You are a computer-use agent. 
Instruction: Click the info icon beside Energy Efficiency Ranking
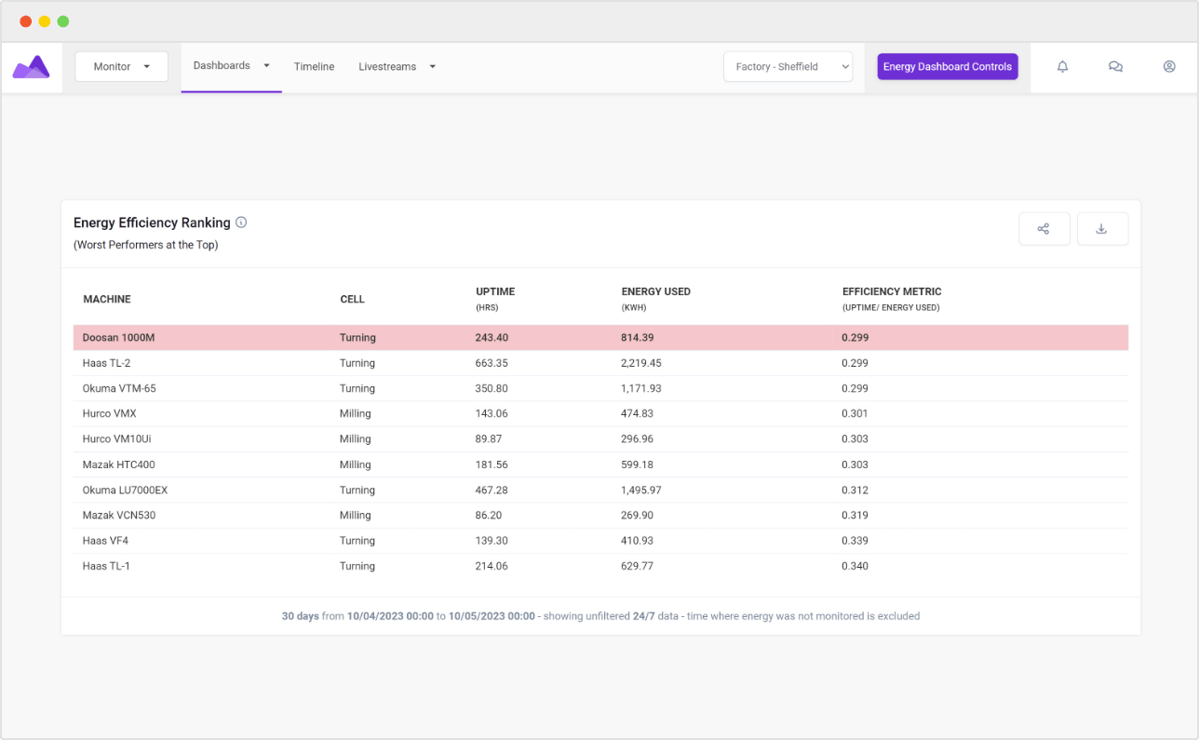pyautogui.click(x=241, y=222)
